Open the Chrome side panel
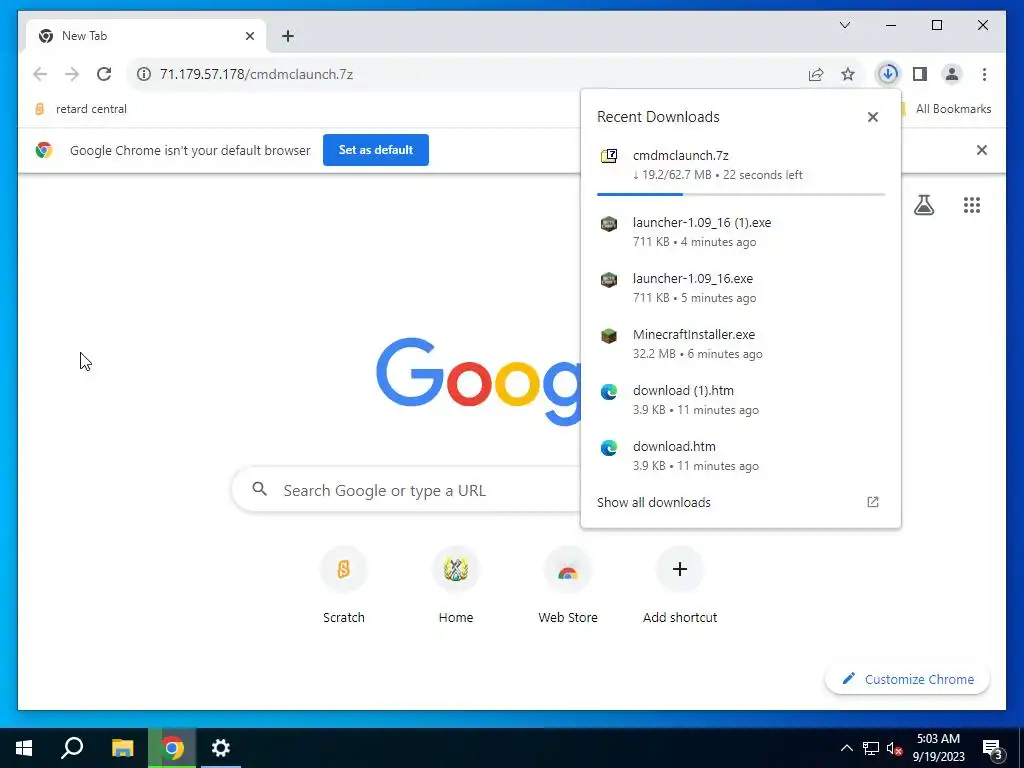The image size is (1024, 768). pos(920,74)
